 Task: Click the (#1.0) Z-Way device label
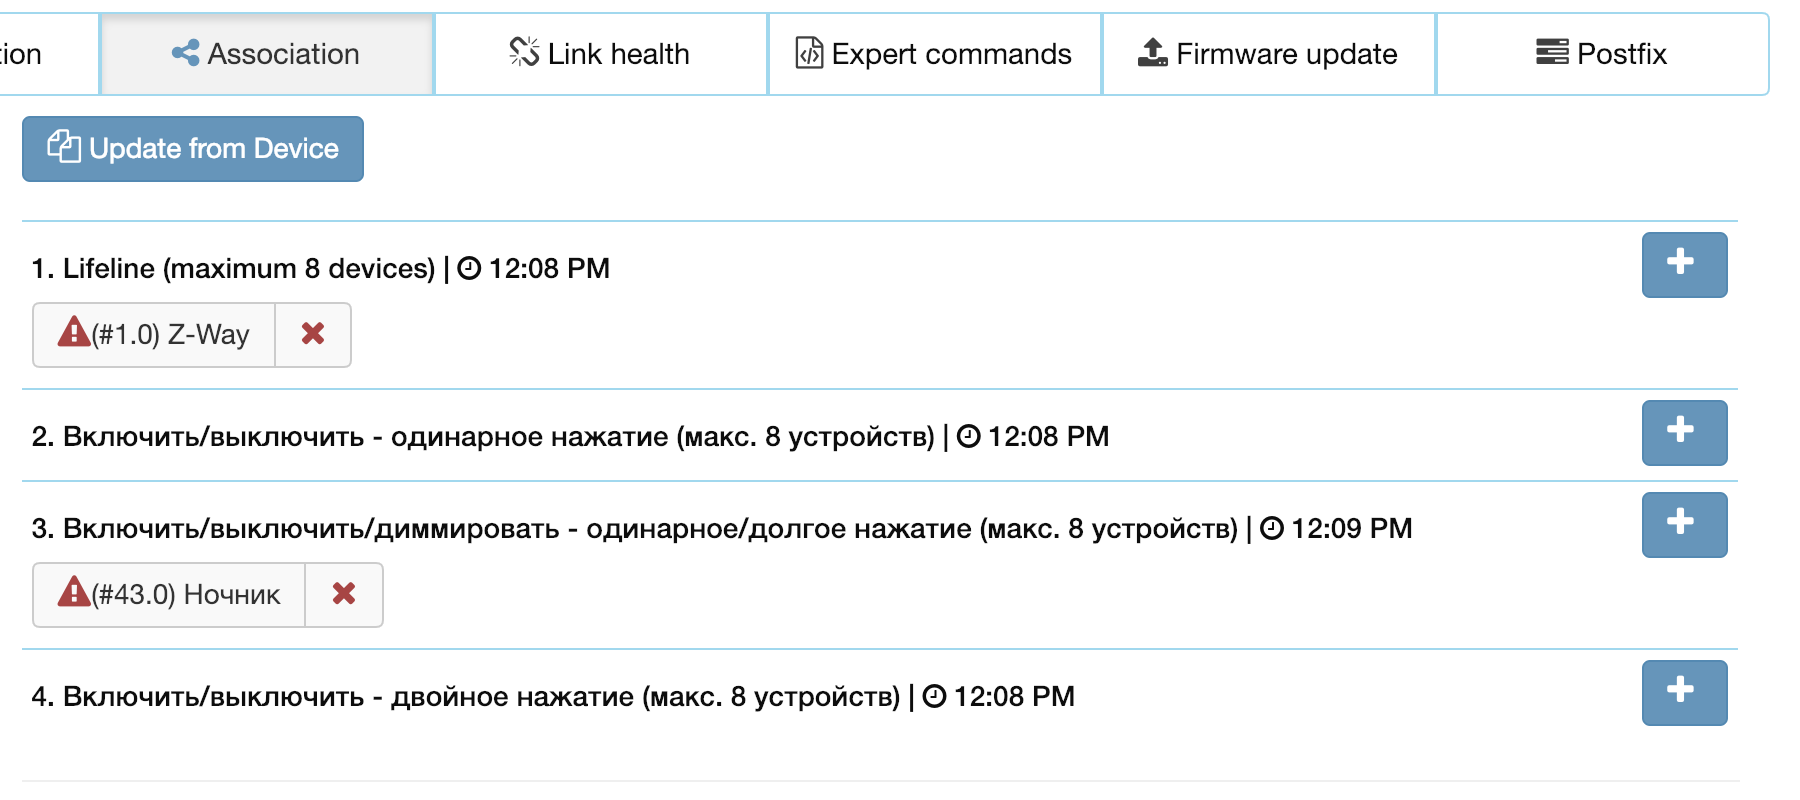point(170,335)
